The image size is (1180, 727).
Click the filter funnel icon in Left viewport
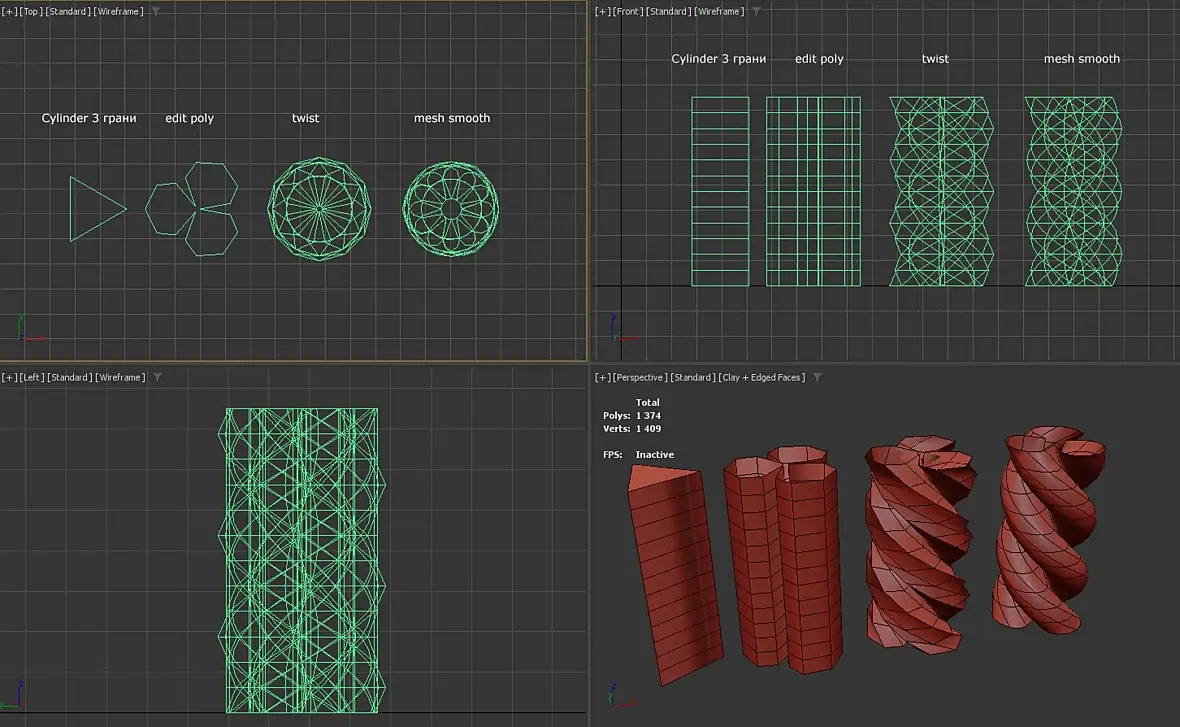pos(158,377)
